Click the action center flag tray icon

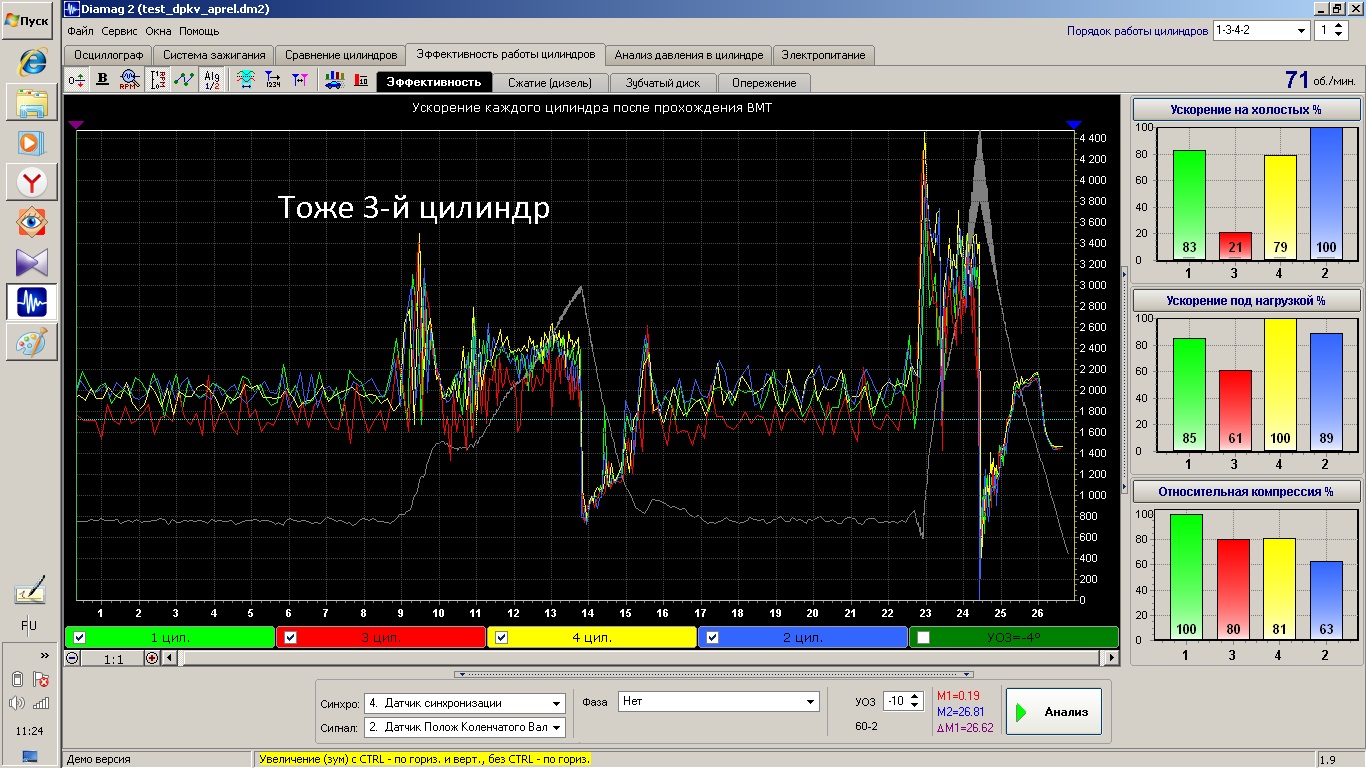[41, 680]
